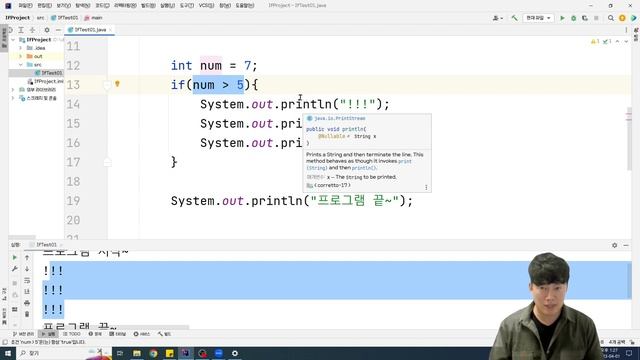Build the project with the hammer icon
The width and height of the screenshot is (640, 360).
[x=514, y=18]
